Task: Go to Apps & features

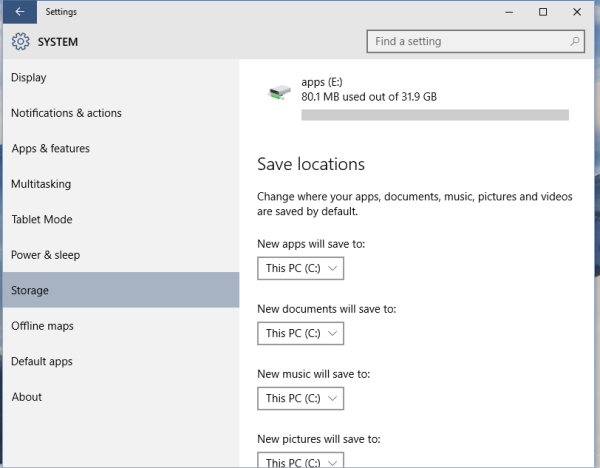Action: (x=121, y=148)
